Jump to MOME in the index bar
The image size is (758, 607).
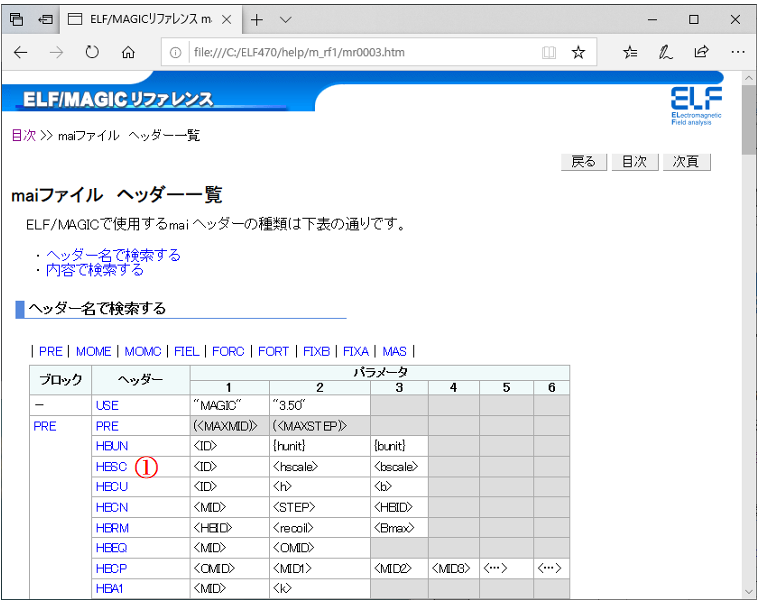pyautogui.click(x=93, y=351)
